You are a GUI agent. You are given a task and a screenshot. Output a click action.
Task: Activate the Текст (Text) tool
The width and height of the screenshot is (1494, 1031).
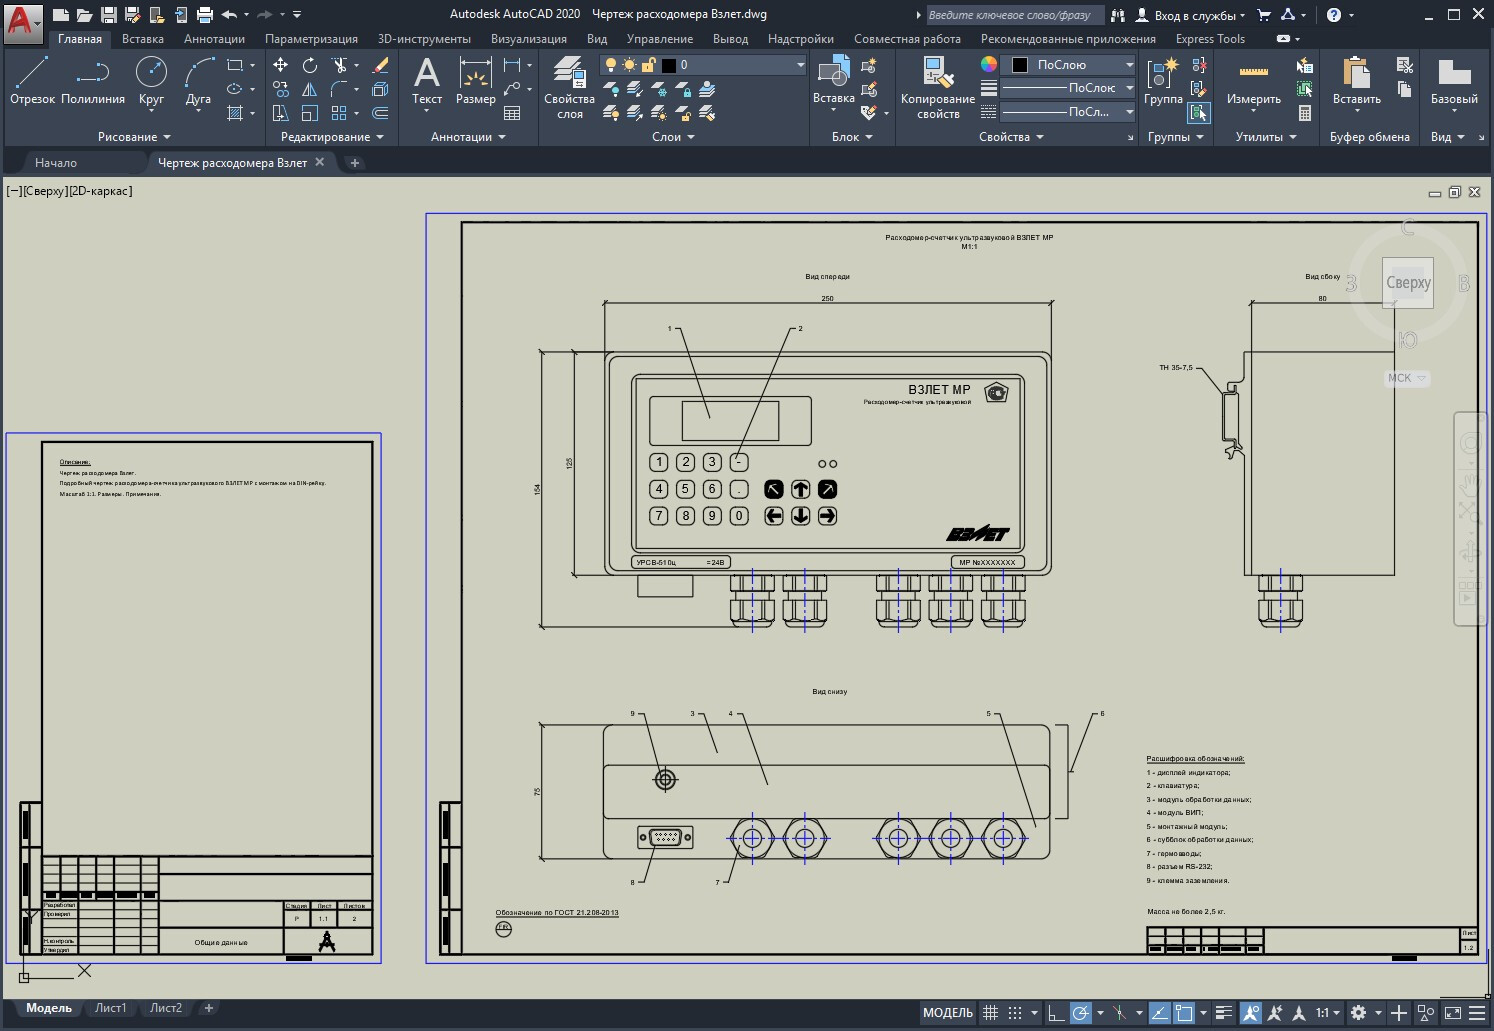[427, 80]
